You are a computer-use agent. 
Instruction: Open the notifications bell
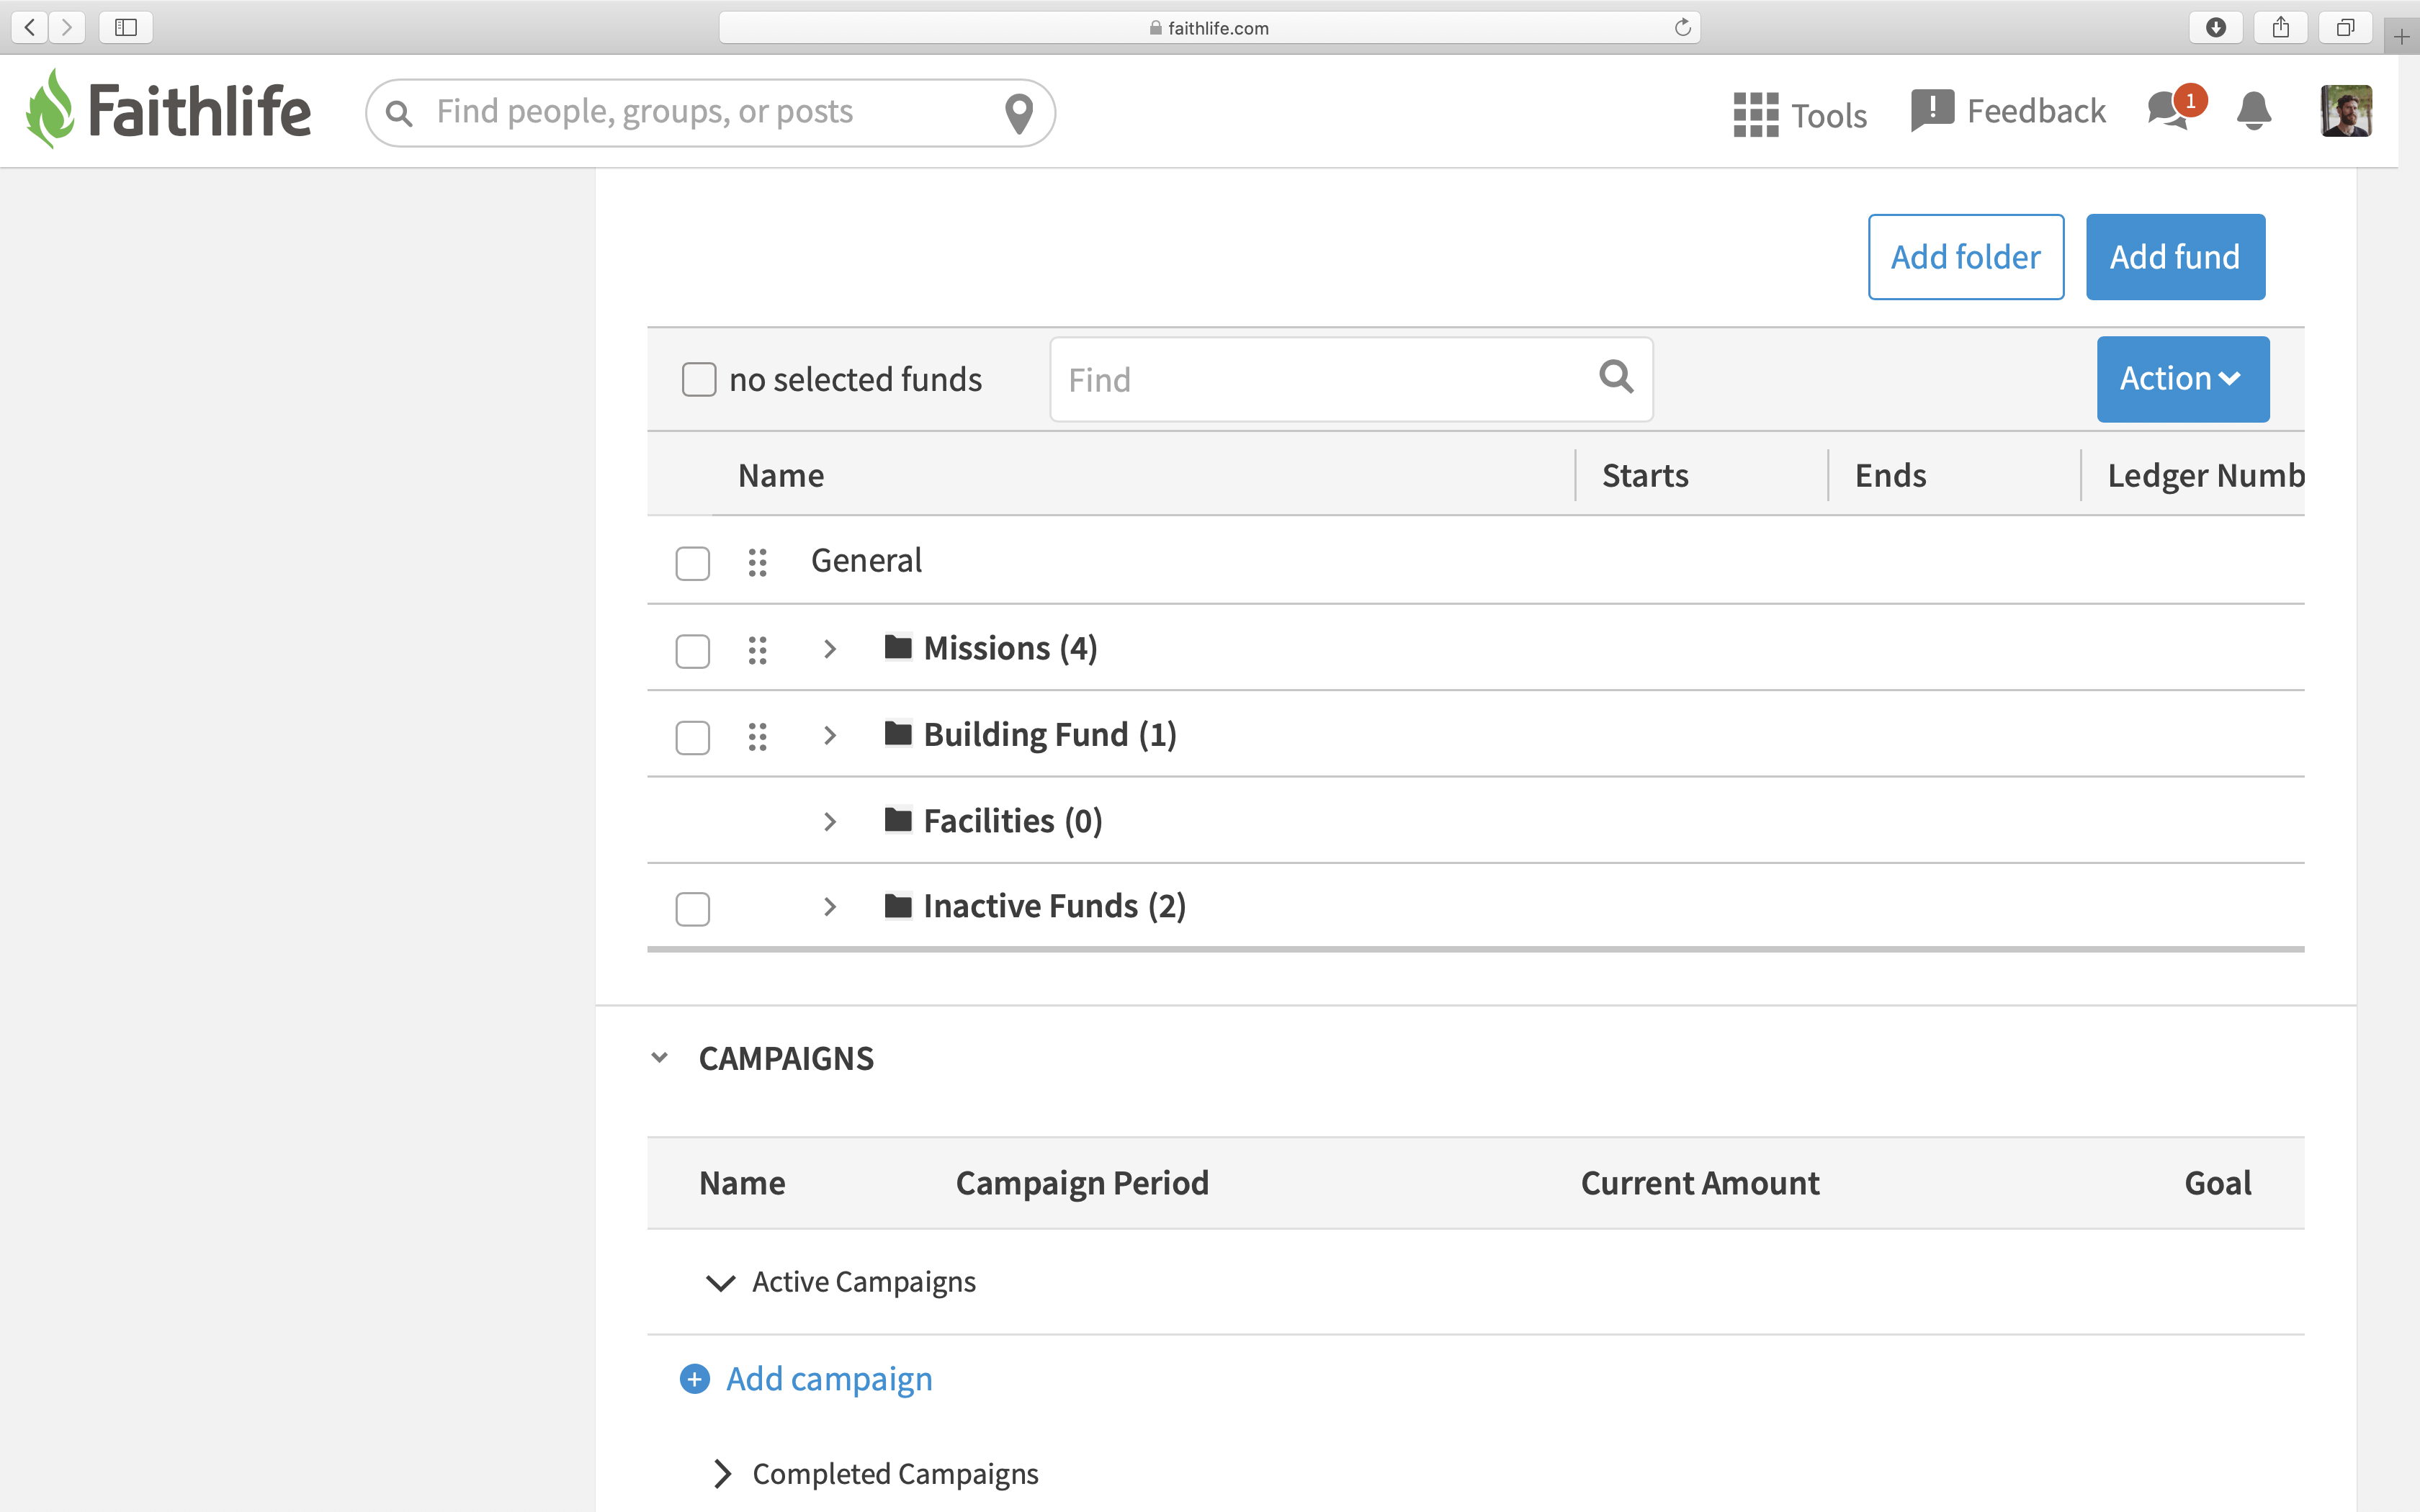click(x=2253, y=111)
